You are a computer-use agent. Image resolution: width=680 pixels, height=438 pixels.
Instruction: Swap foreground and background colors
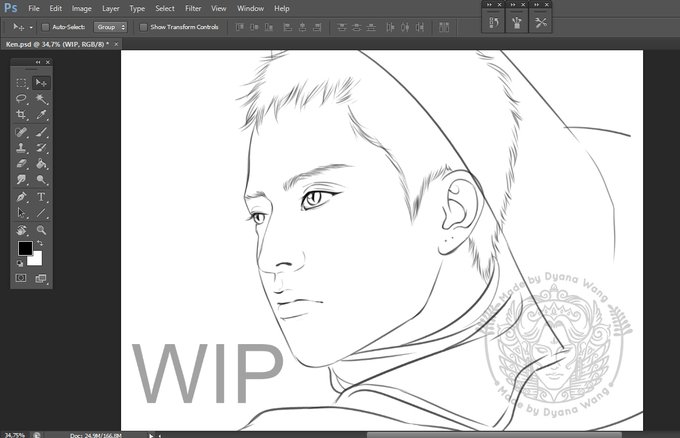coord(40,243)
